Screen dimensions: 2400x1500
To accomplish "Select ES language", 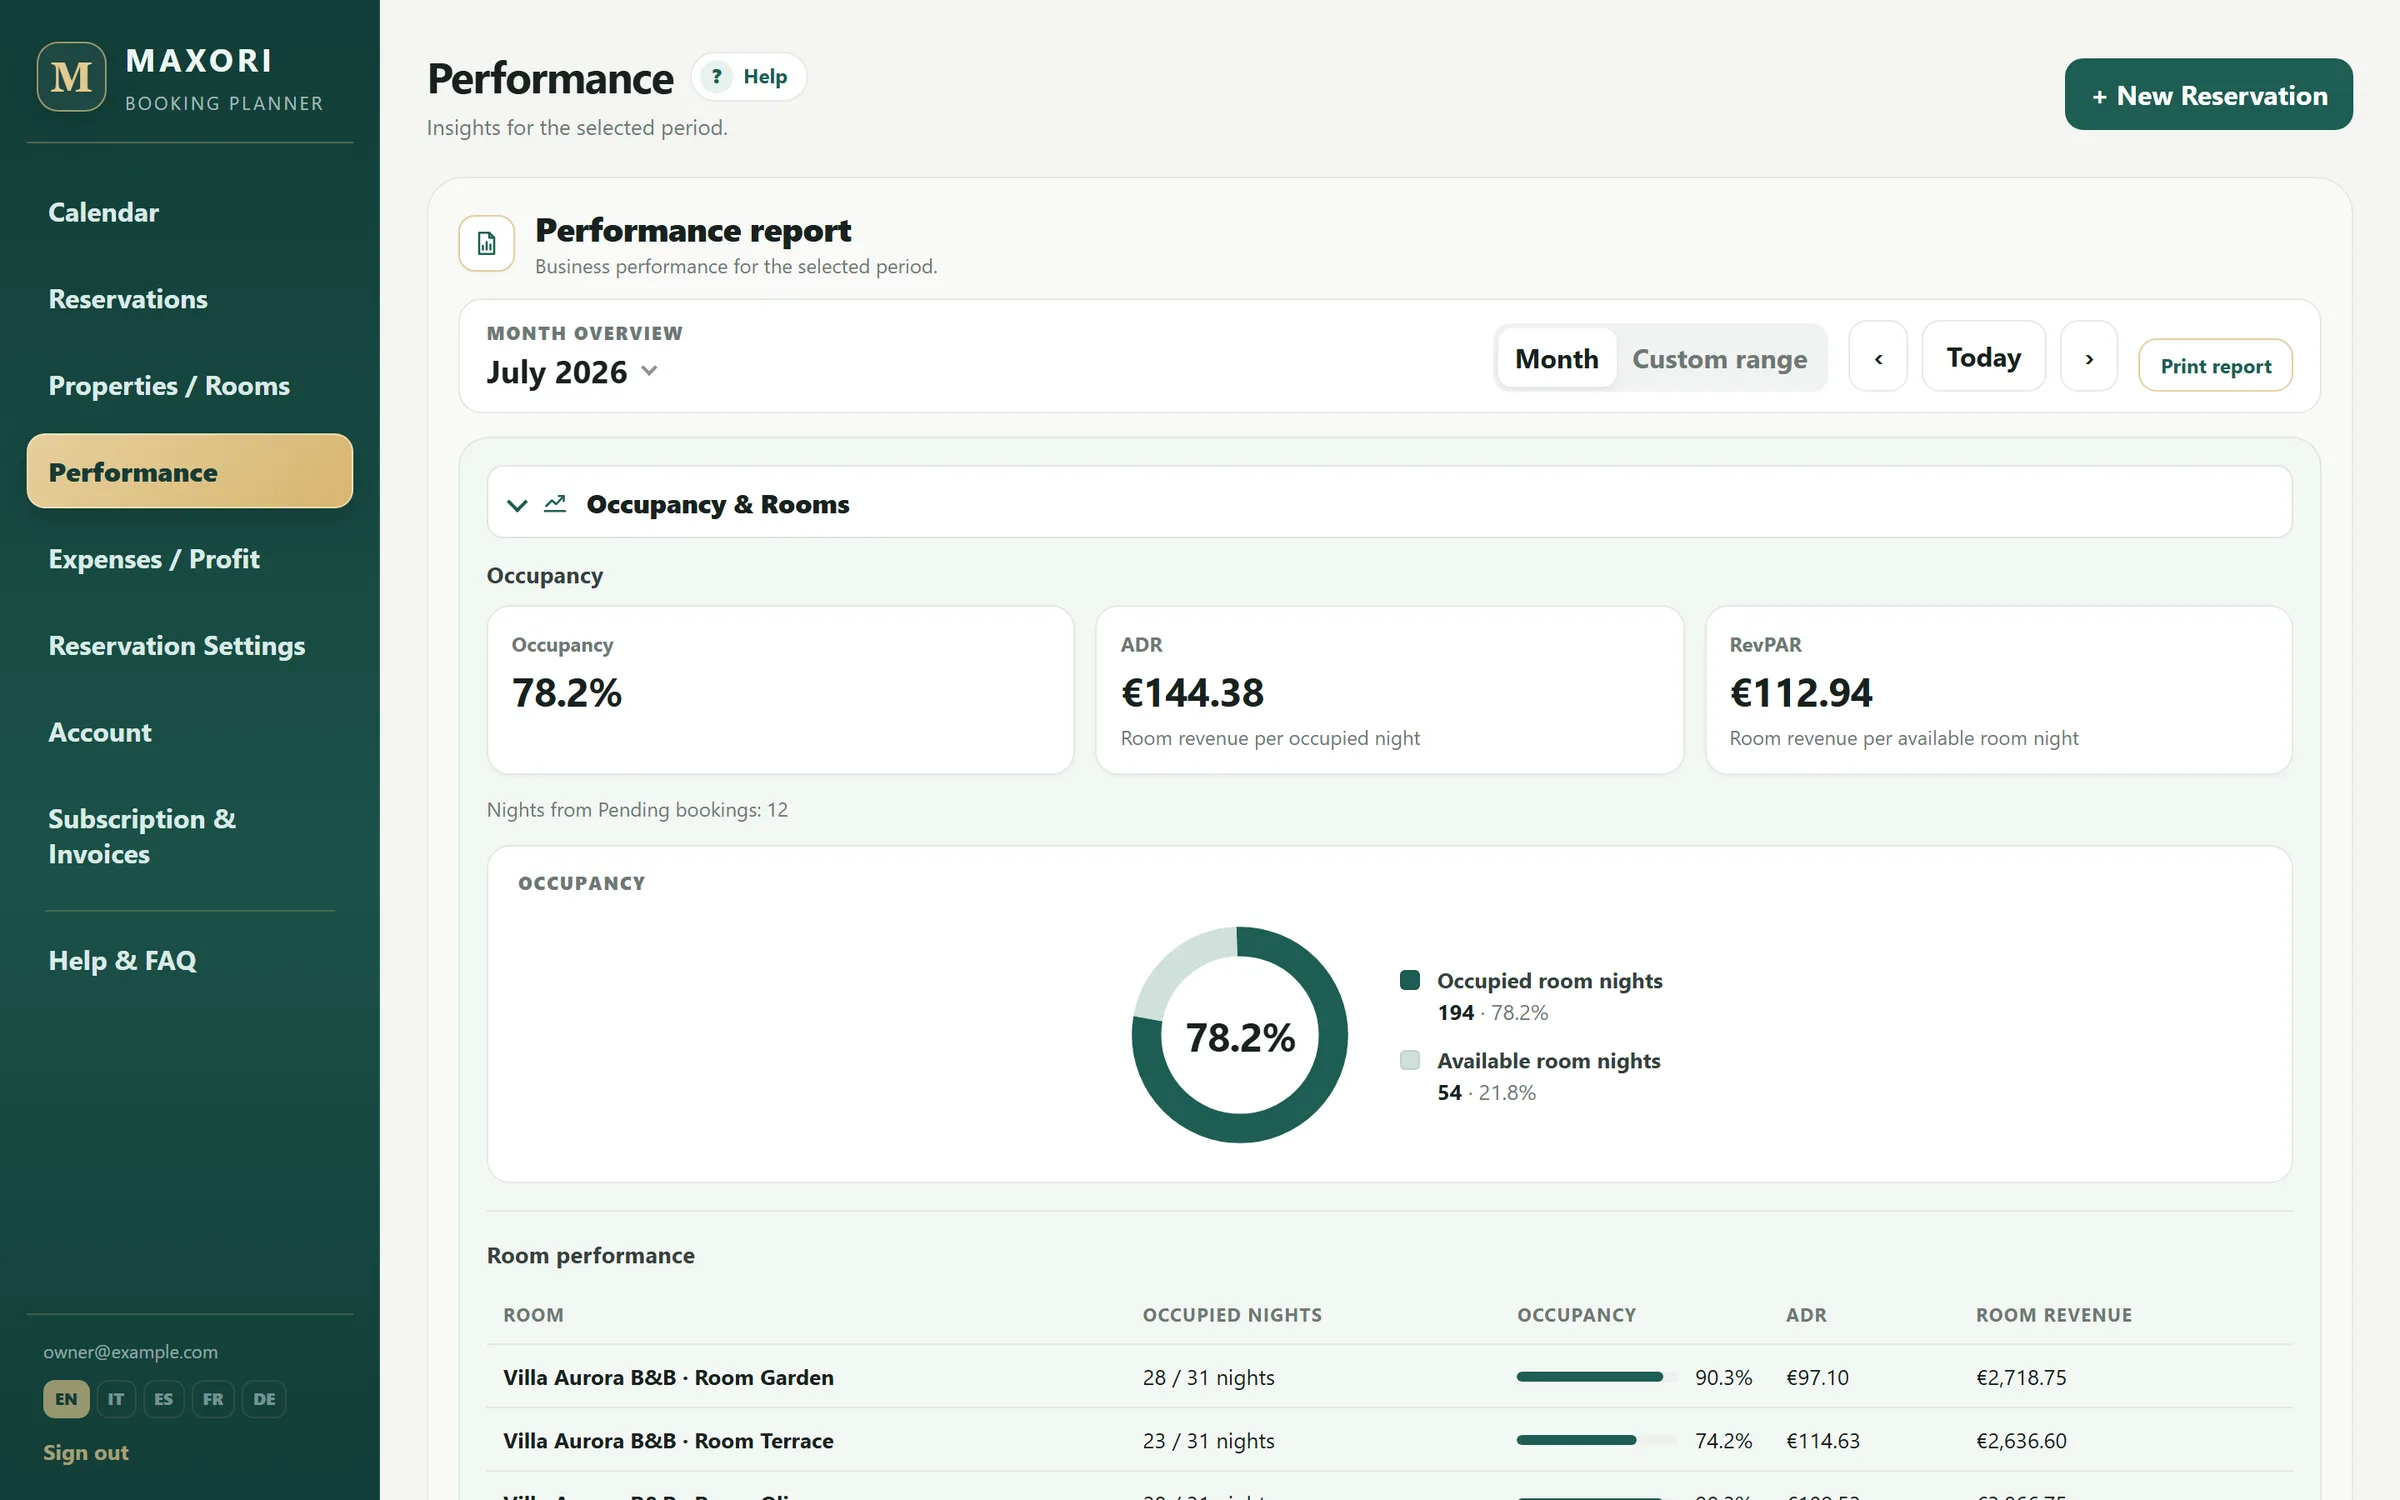I will [164, 1399].
